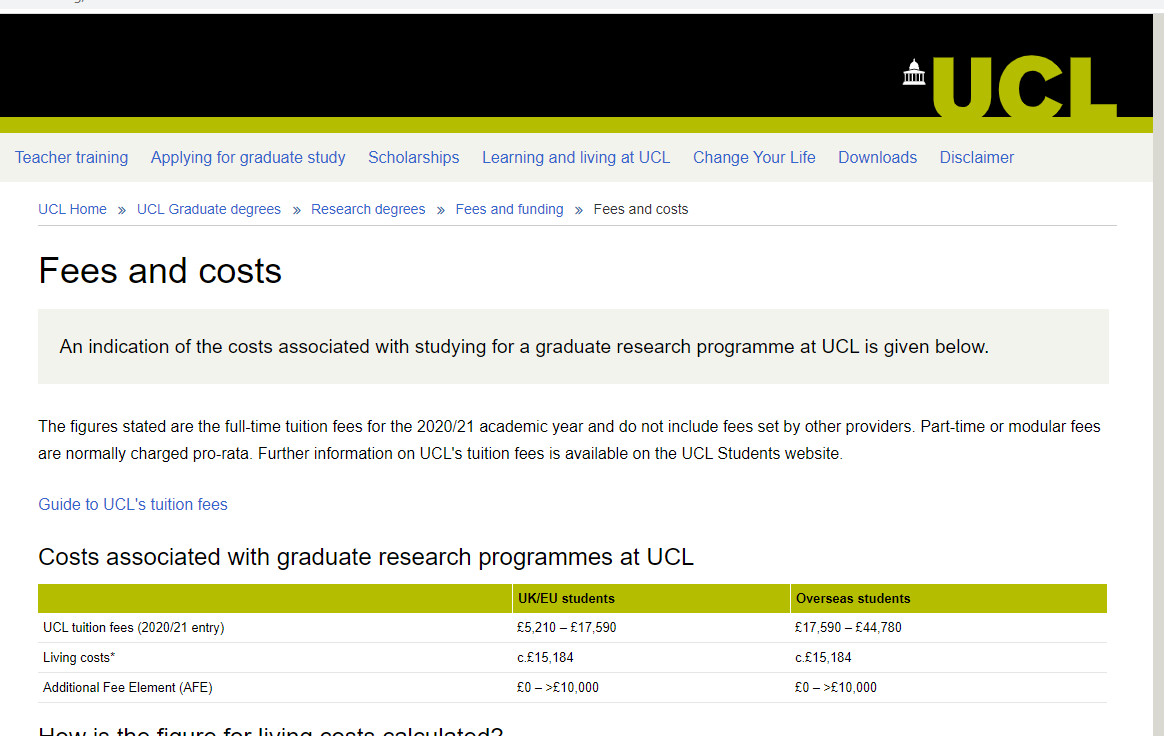Viewport: 1164px width, 736px height.
Task: Open the Change Your Life page
Action: [754, 157]
